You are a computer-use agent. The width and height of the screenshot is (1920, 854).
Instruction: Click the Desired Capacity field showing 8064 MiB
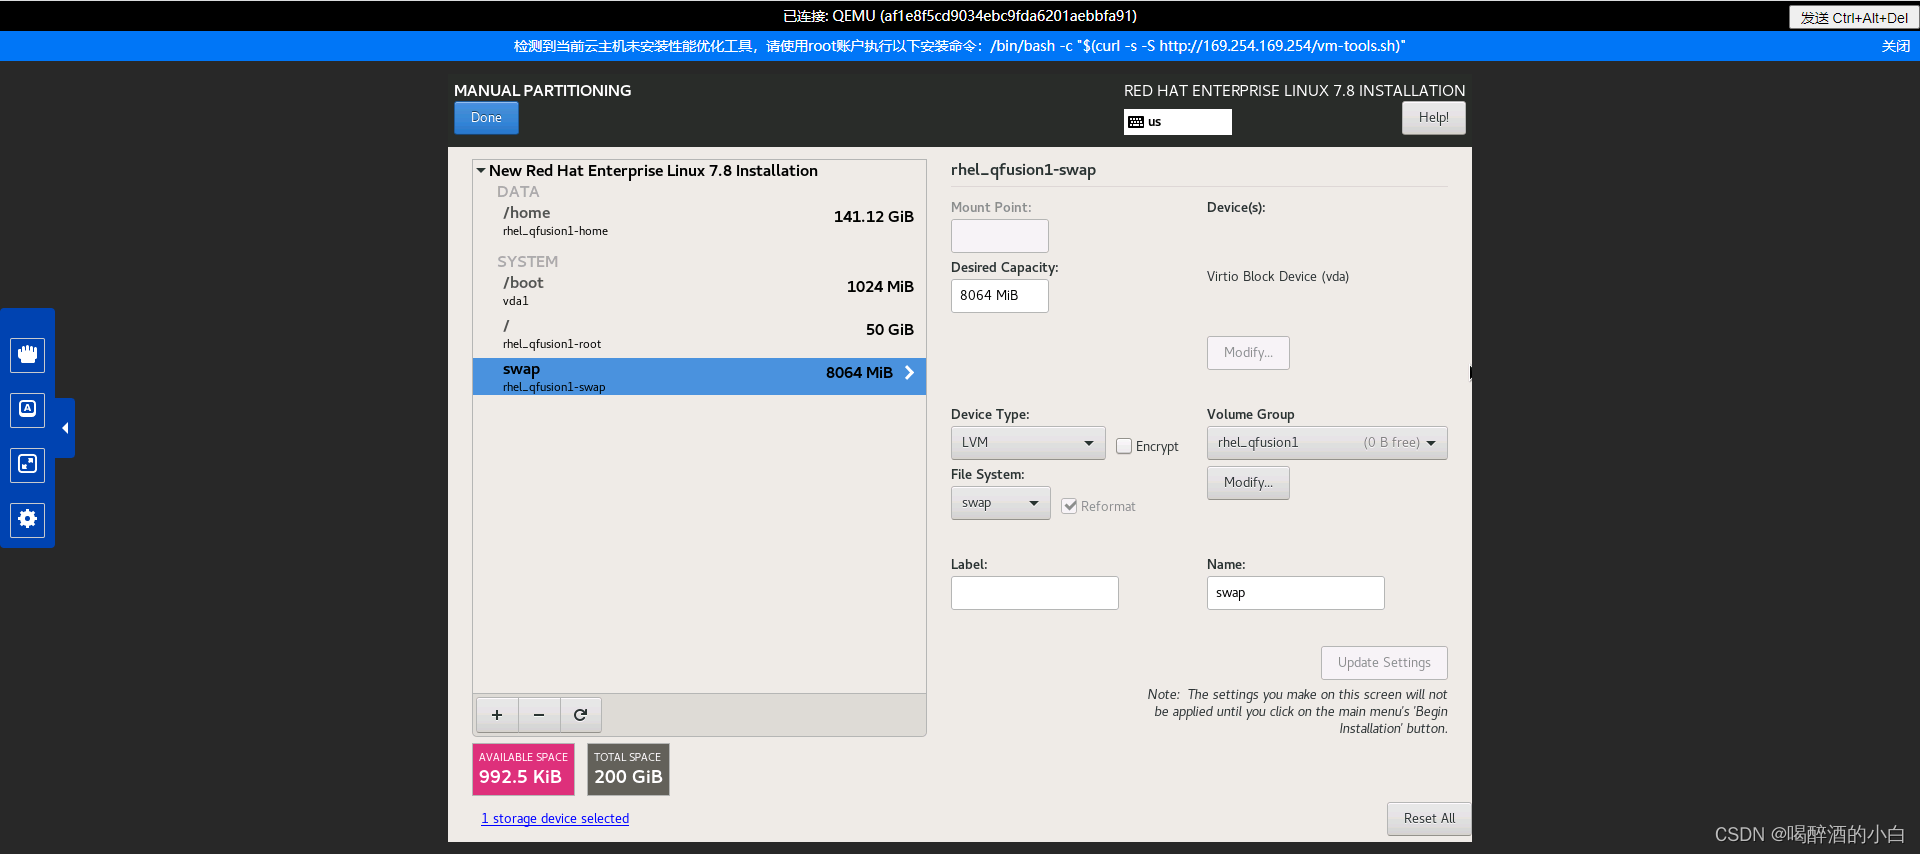[999, 296]
